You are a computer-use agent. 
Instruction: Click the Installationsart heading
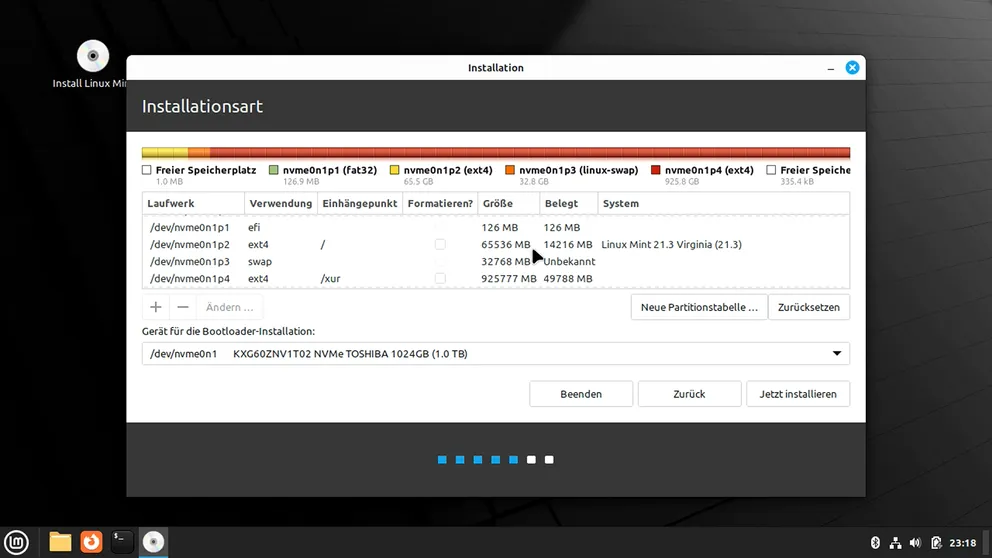tap(202, 106)
